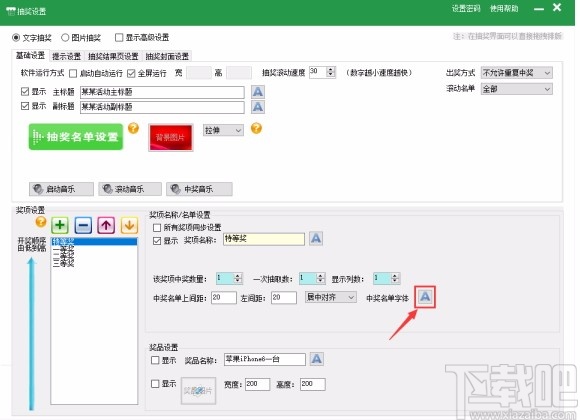The width and height of the screenshot is (580, 420).
Task: Open center alignment dropdown
Action: [x=331, y=297]
